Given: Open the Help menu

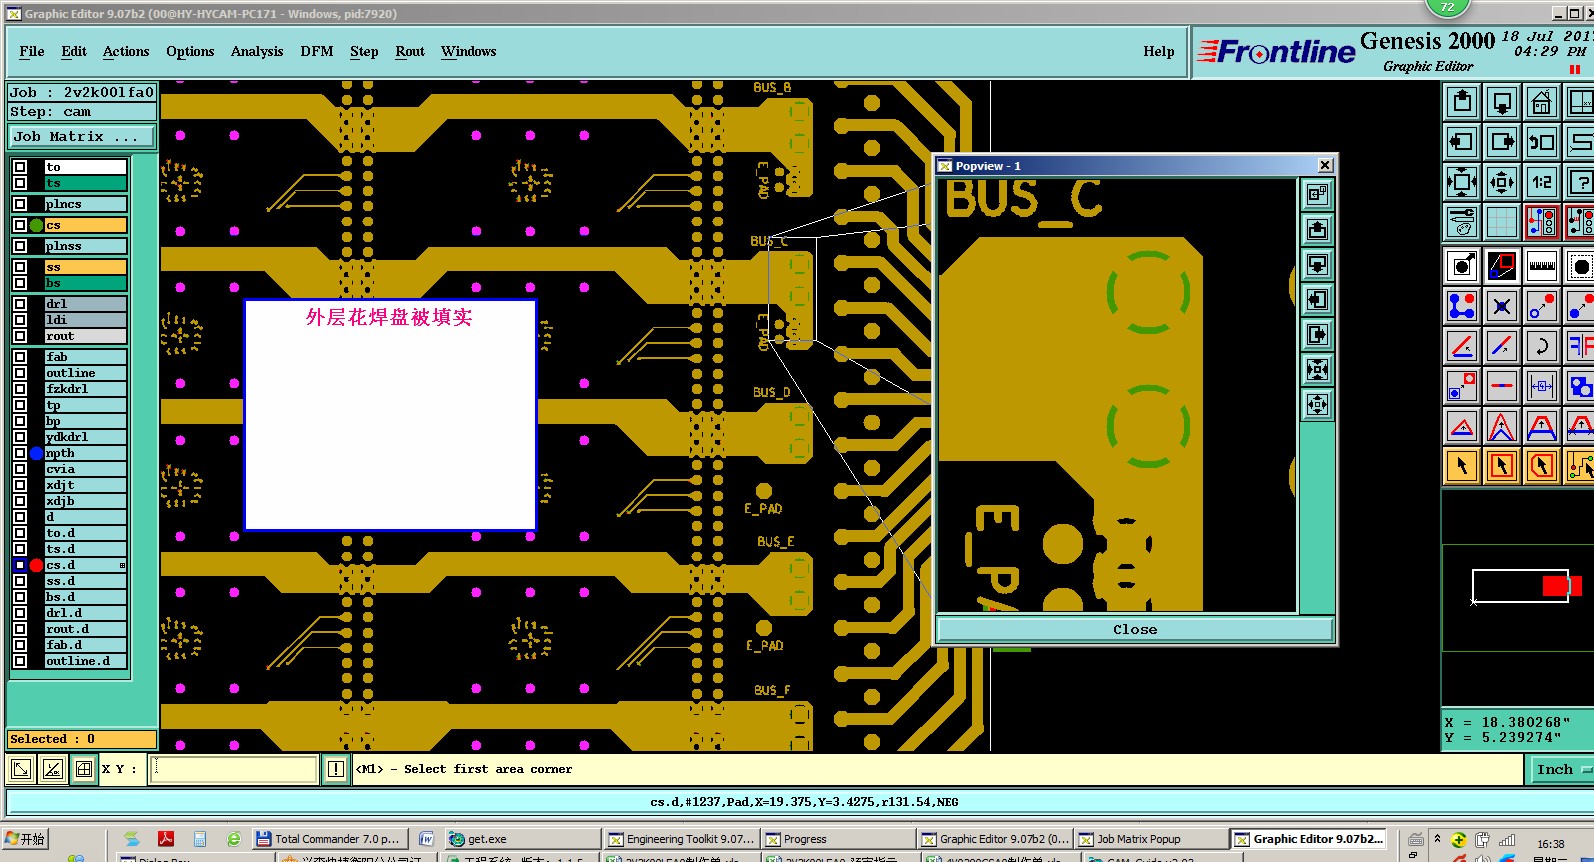Looking at the screenshot, I should click(1159, 51).
